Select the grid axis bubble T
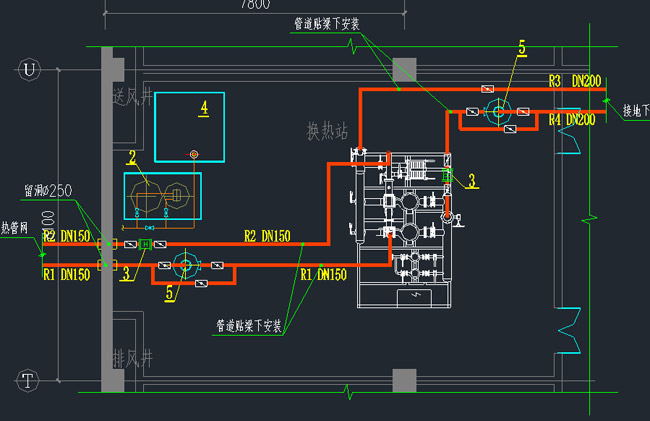This screenshot has height=421, width=650. tap(28, 379)
